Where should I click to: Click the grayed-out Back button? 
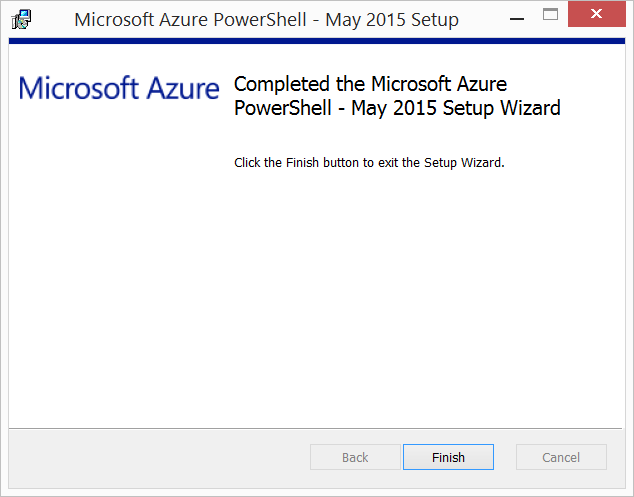tap(355, 457)
